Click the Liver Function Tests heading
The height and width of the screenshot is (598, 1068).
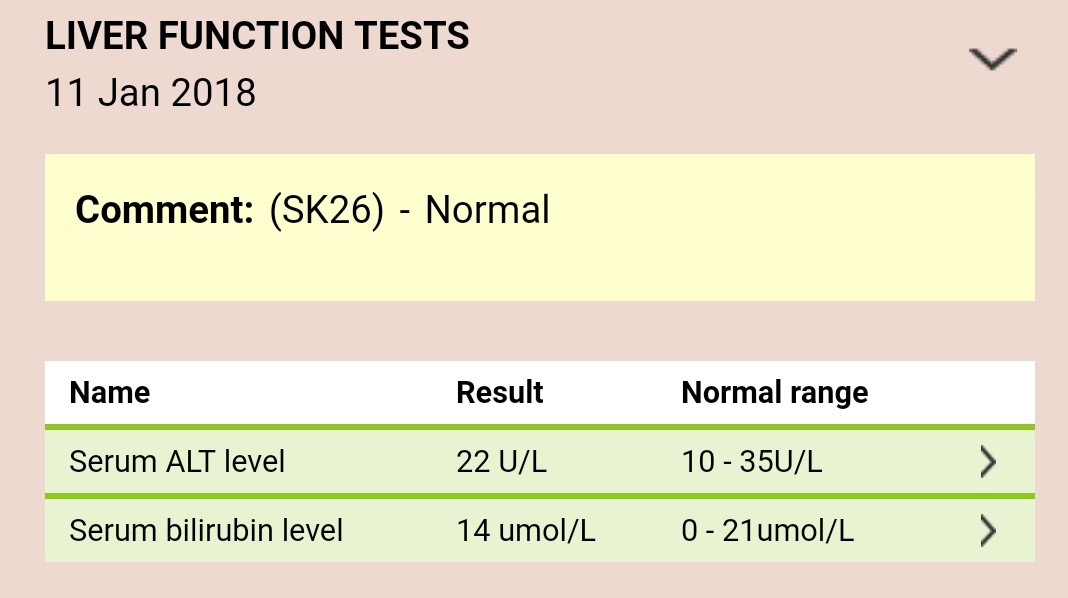click(x=257, y=36)
